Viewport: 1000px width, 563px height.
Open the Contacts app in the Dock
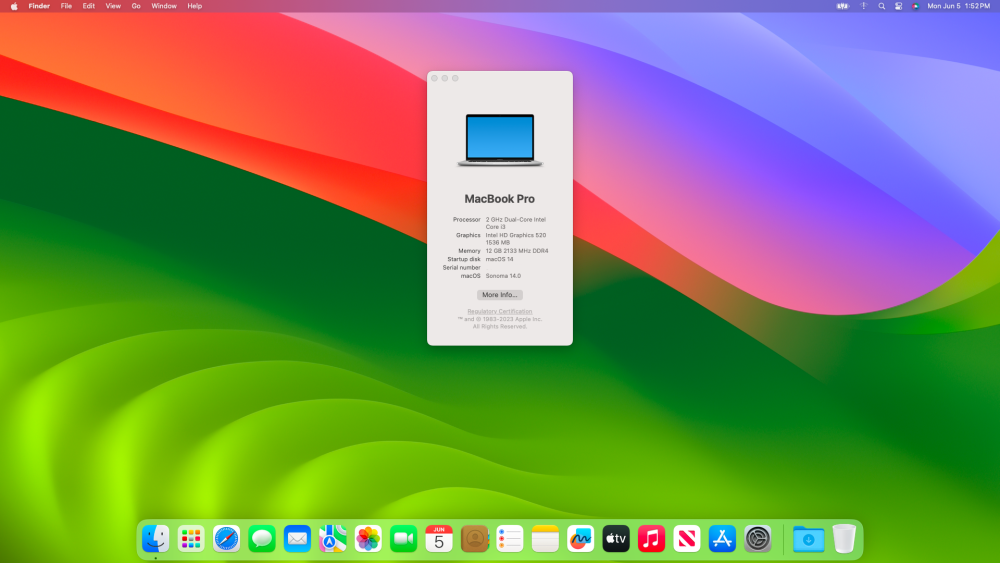474,539
